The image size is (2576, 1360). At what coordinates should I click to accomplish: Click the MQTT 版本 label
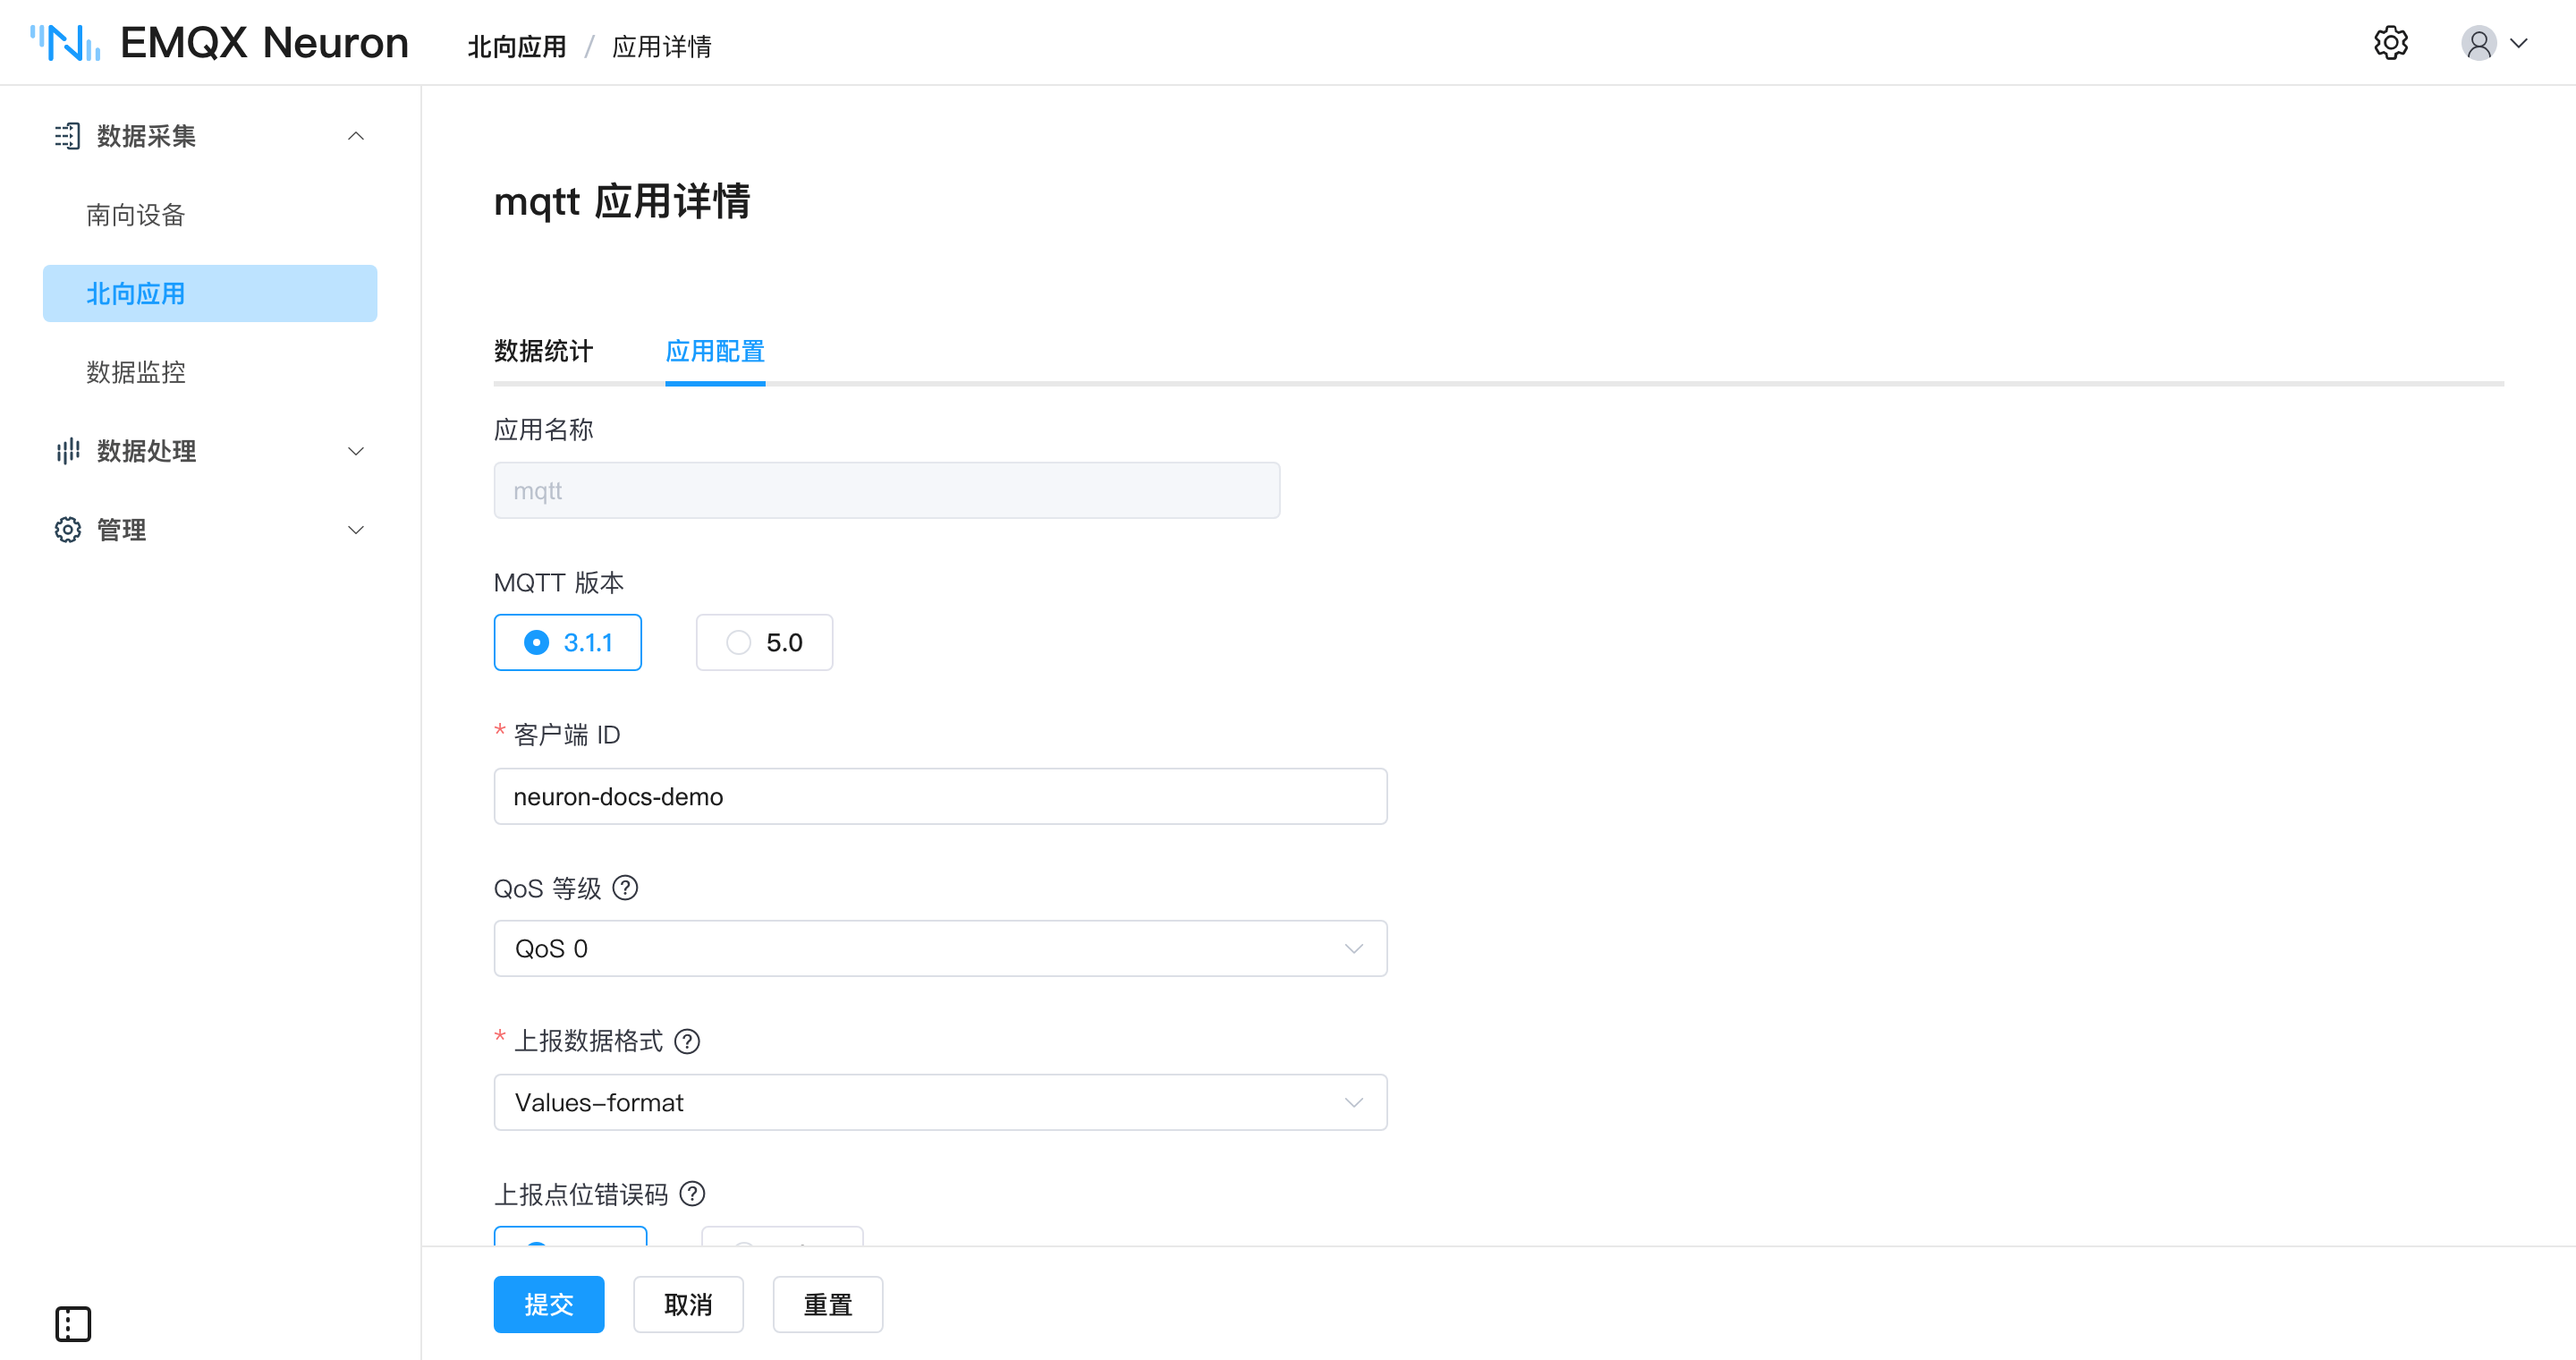click(x=558, y=582)
